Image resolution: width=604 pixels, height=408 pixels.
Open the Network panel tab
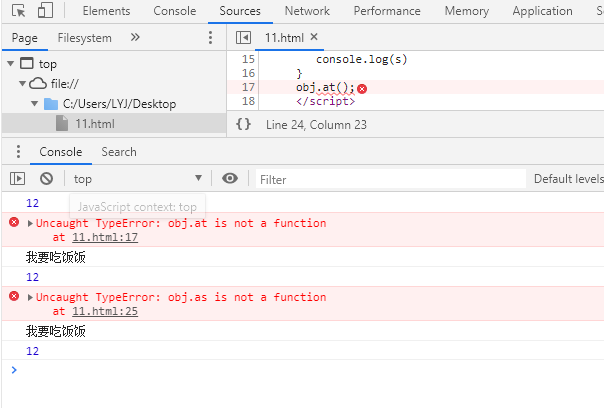click(x=307, y=11)
